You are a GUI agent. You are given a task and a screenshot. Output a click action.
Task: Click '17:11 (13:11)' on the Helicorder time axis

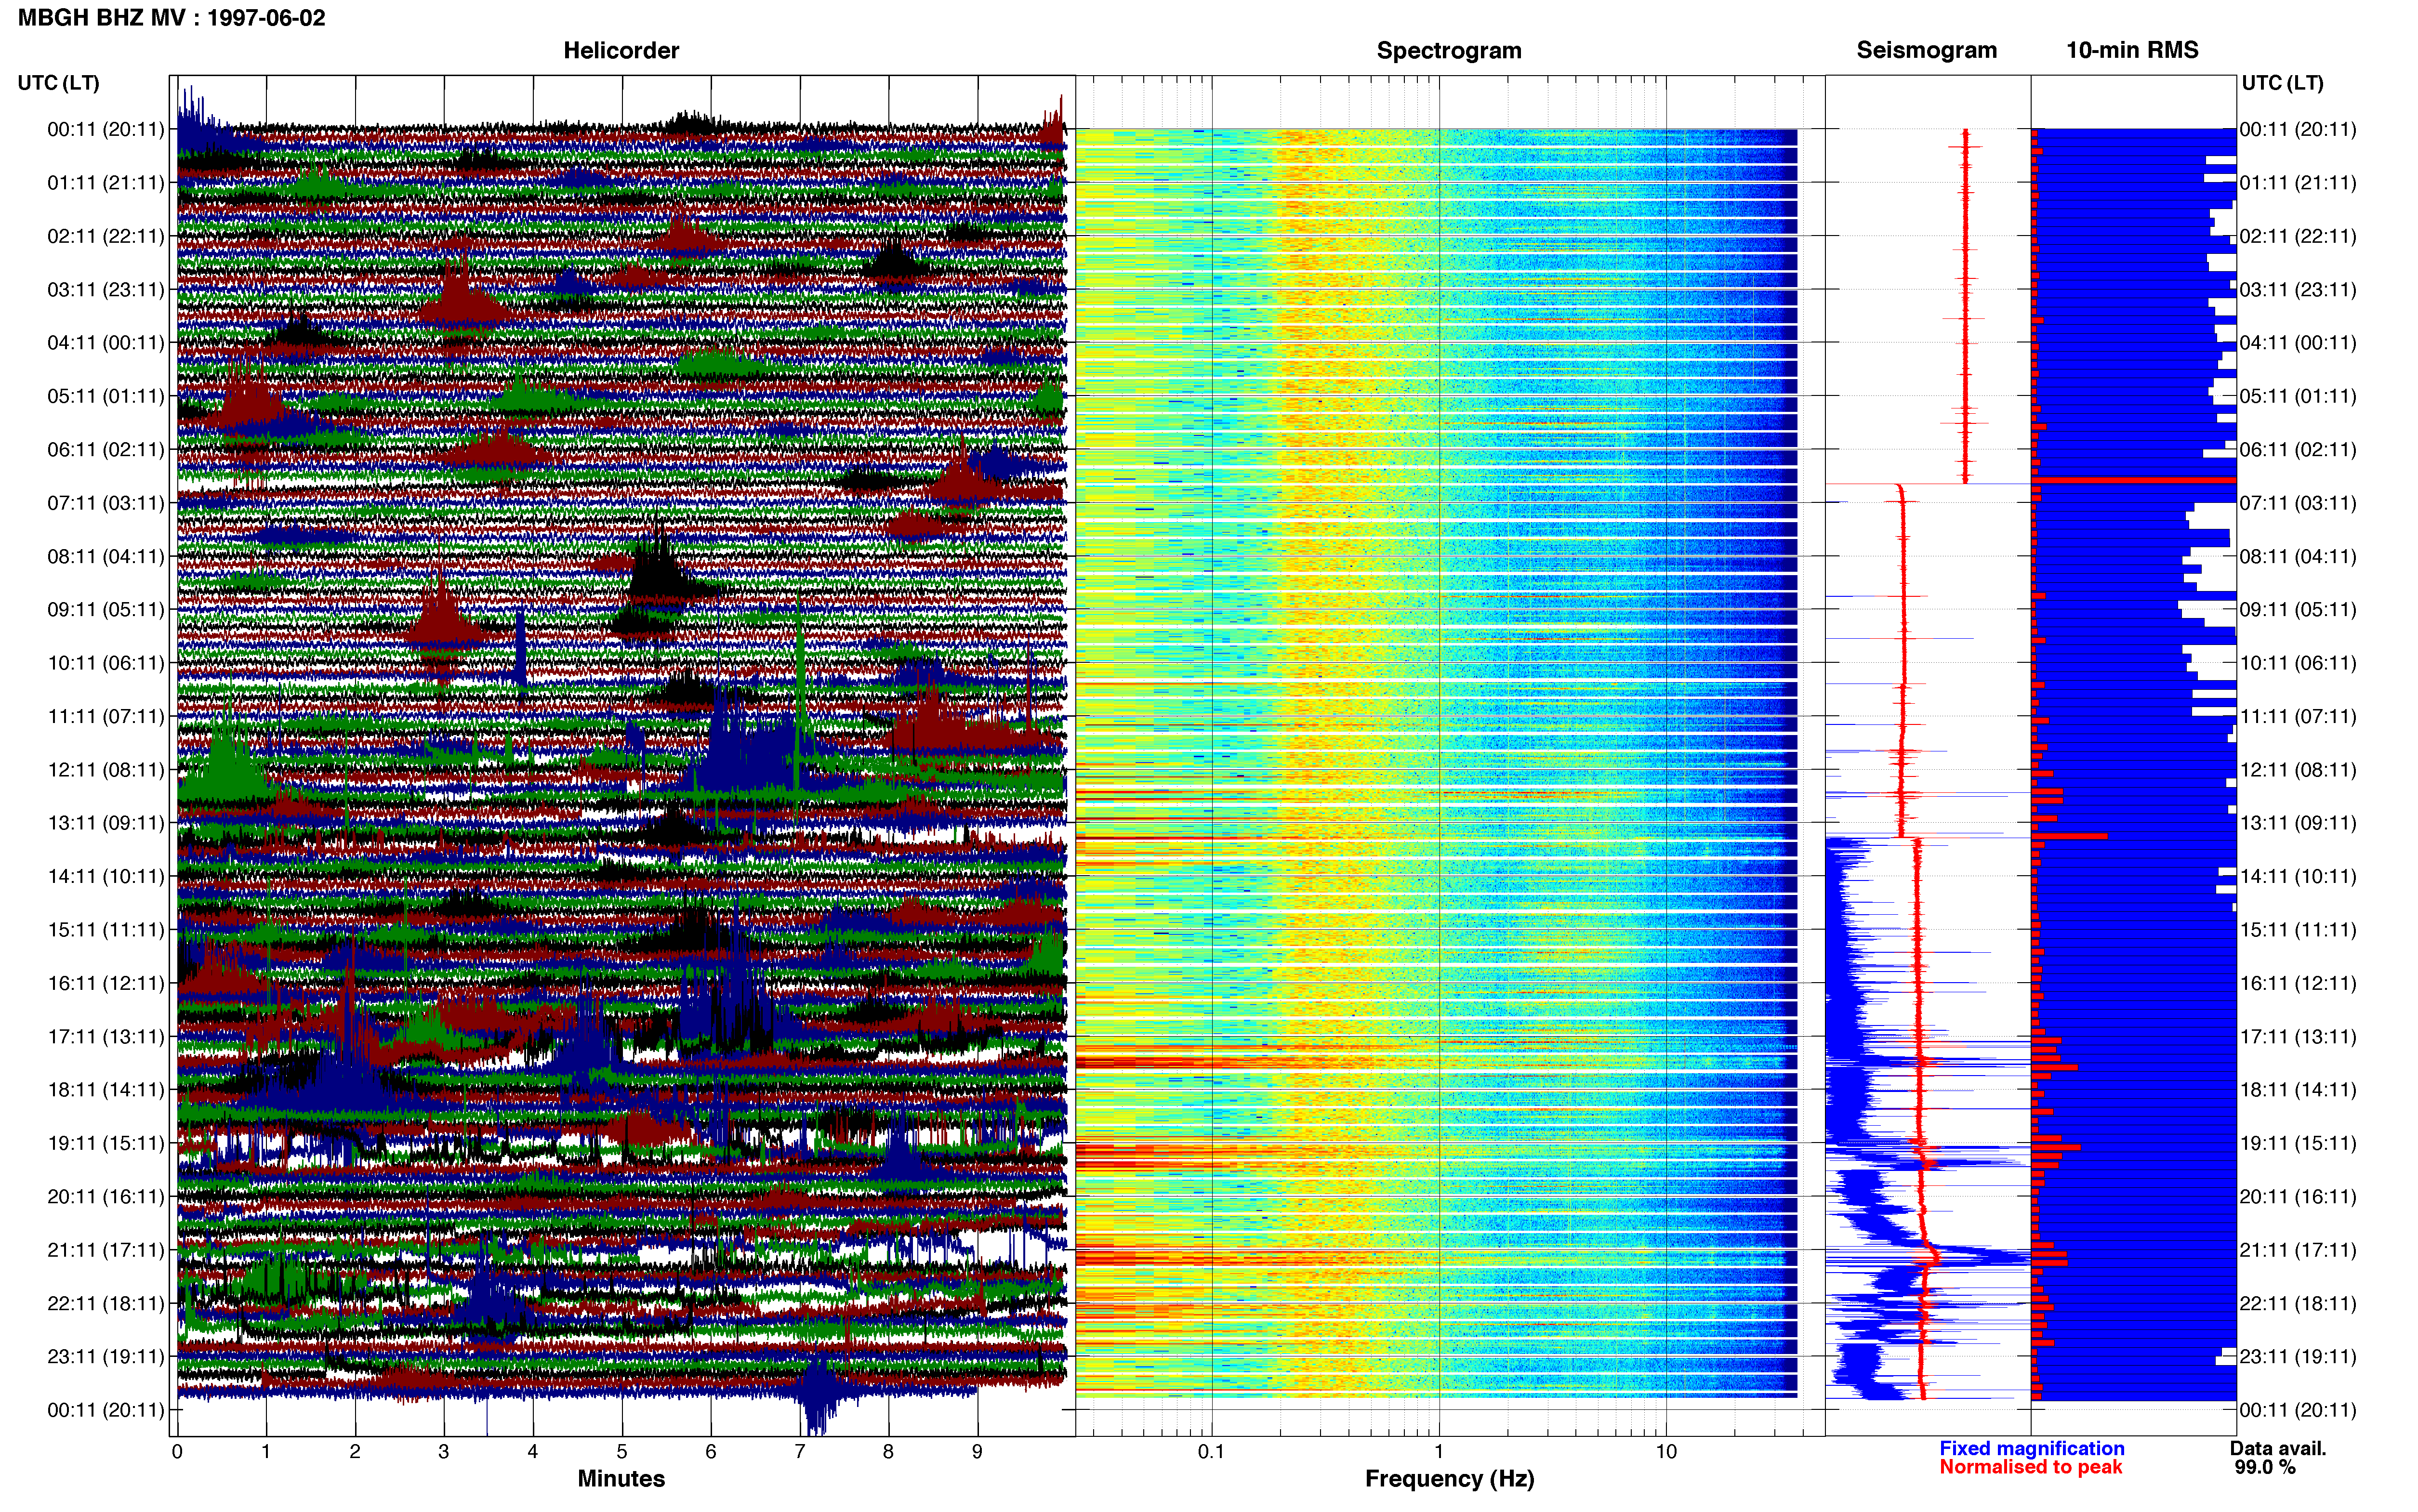106,1037
